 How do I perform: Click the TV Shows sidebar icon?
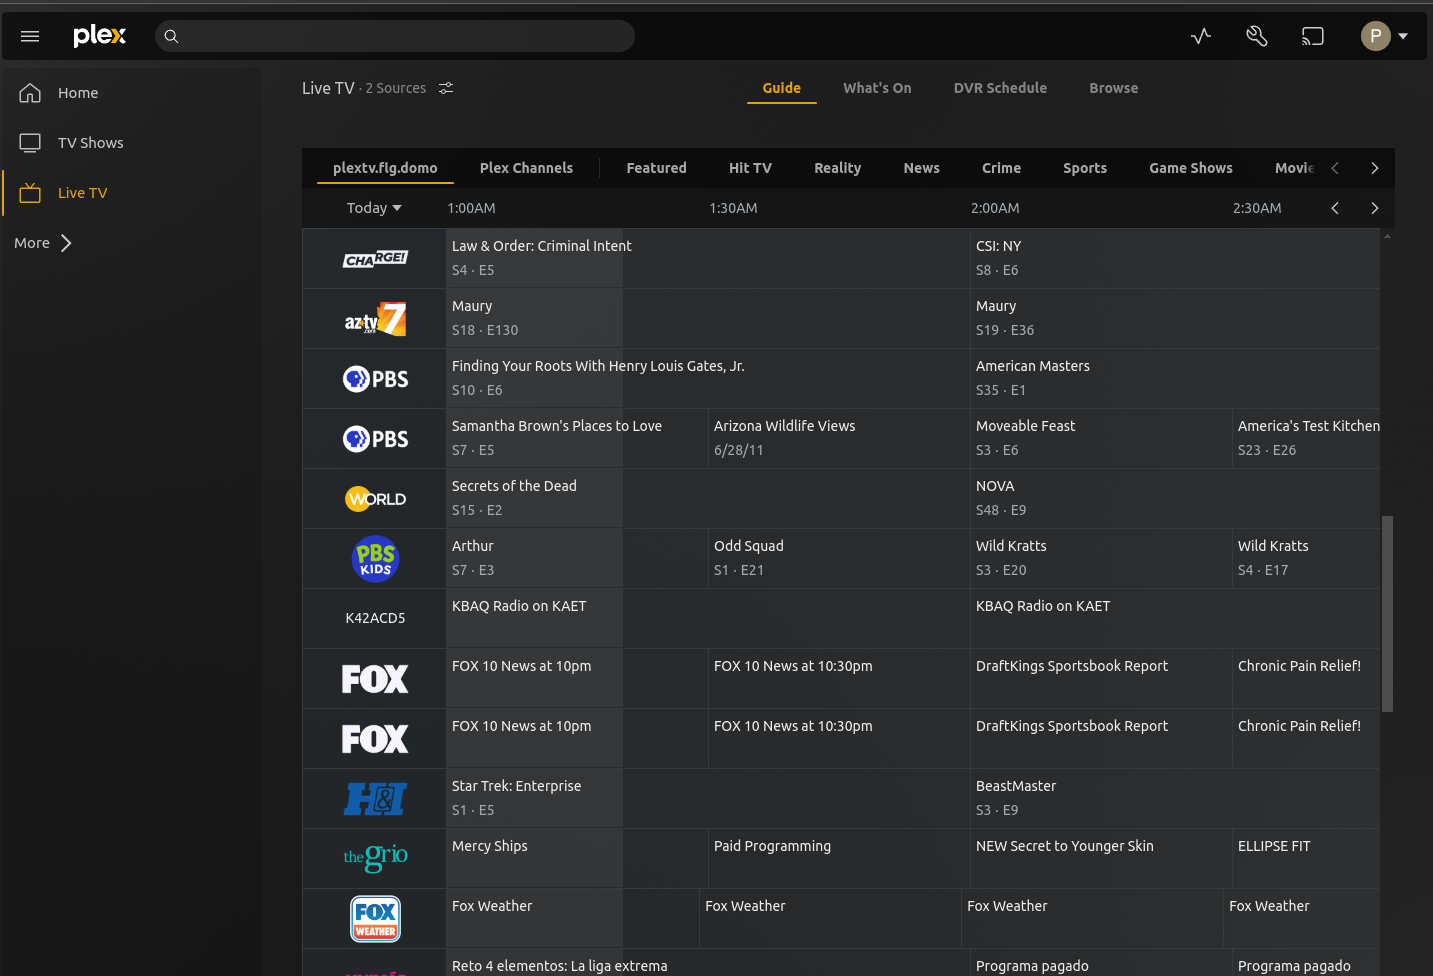click(30, 142)
